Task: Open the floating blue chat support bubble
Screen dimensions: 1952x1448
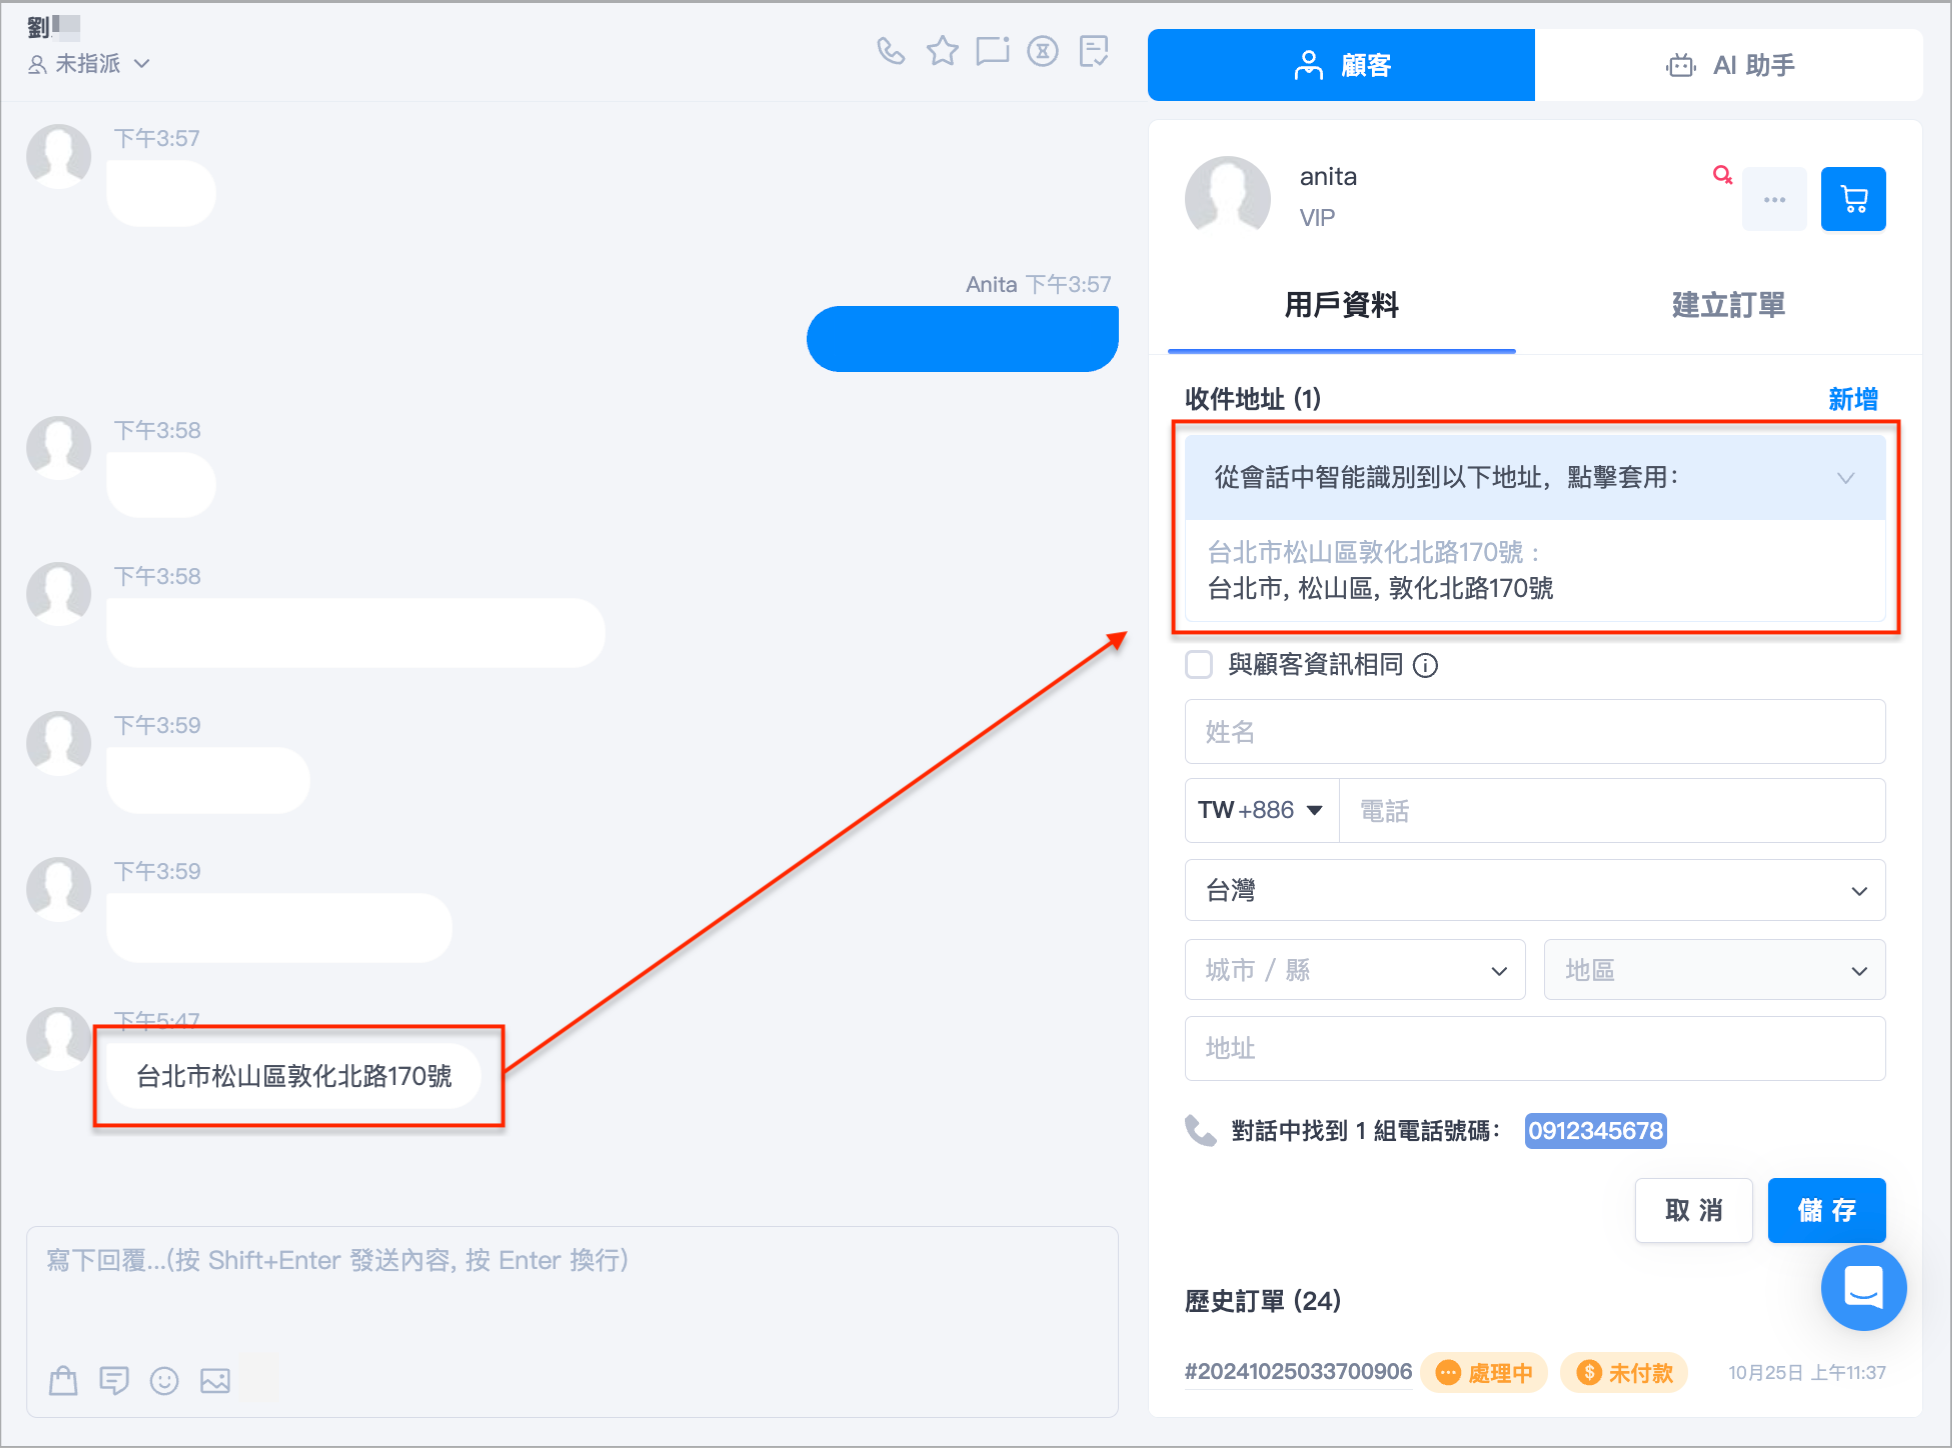Action: point(1863,1288)
